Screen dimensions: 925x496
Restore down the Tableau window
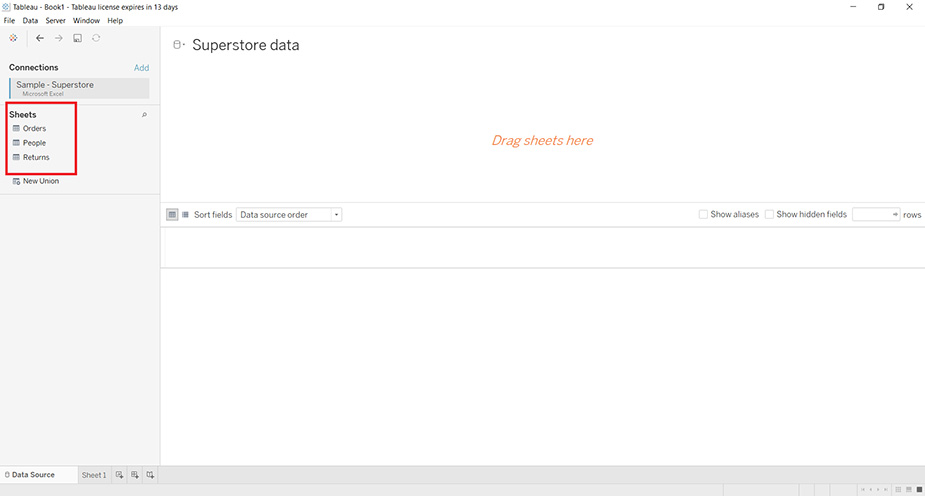881,7
